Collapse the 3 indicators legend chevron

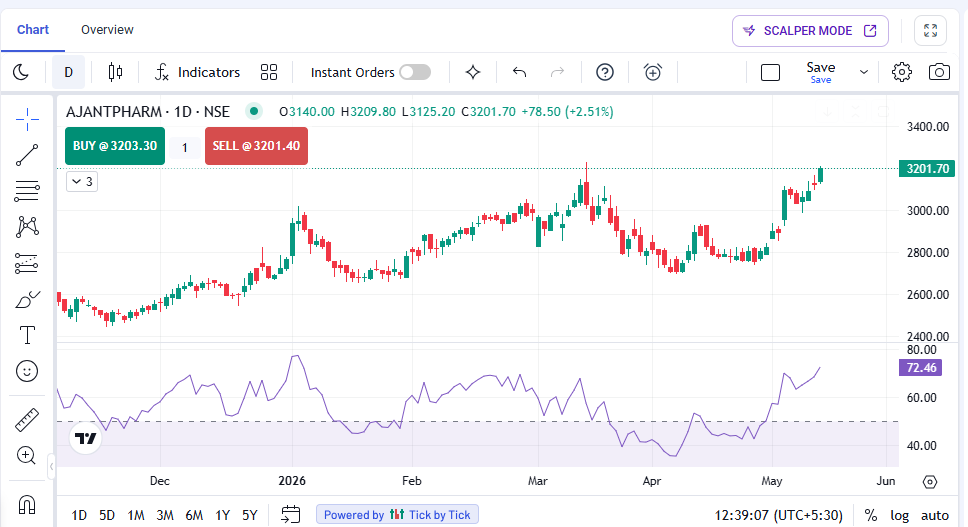82,181
